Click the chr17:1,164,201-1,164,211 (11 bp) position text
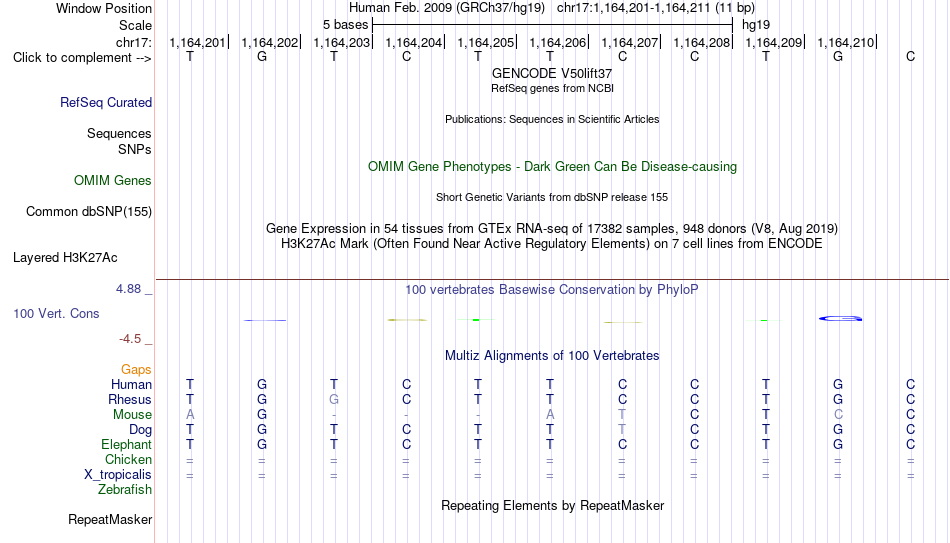Image resolution: width=950 pixels, height=543 pixels. (x=656, y=8)
